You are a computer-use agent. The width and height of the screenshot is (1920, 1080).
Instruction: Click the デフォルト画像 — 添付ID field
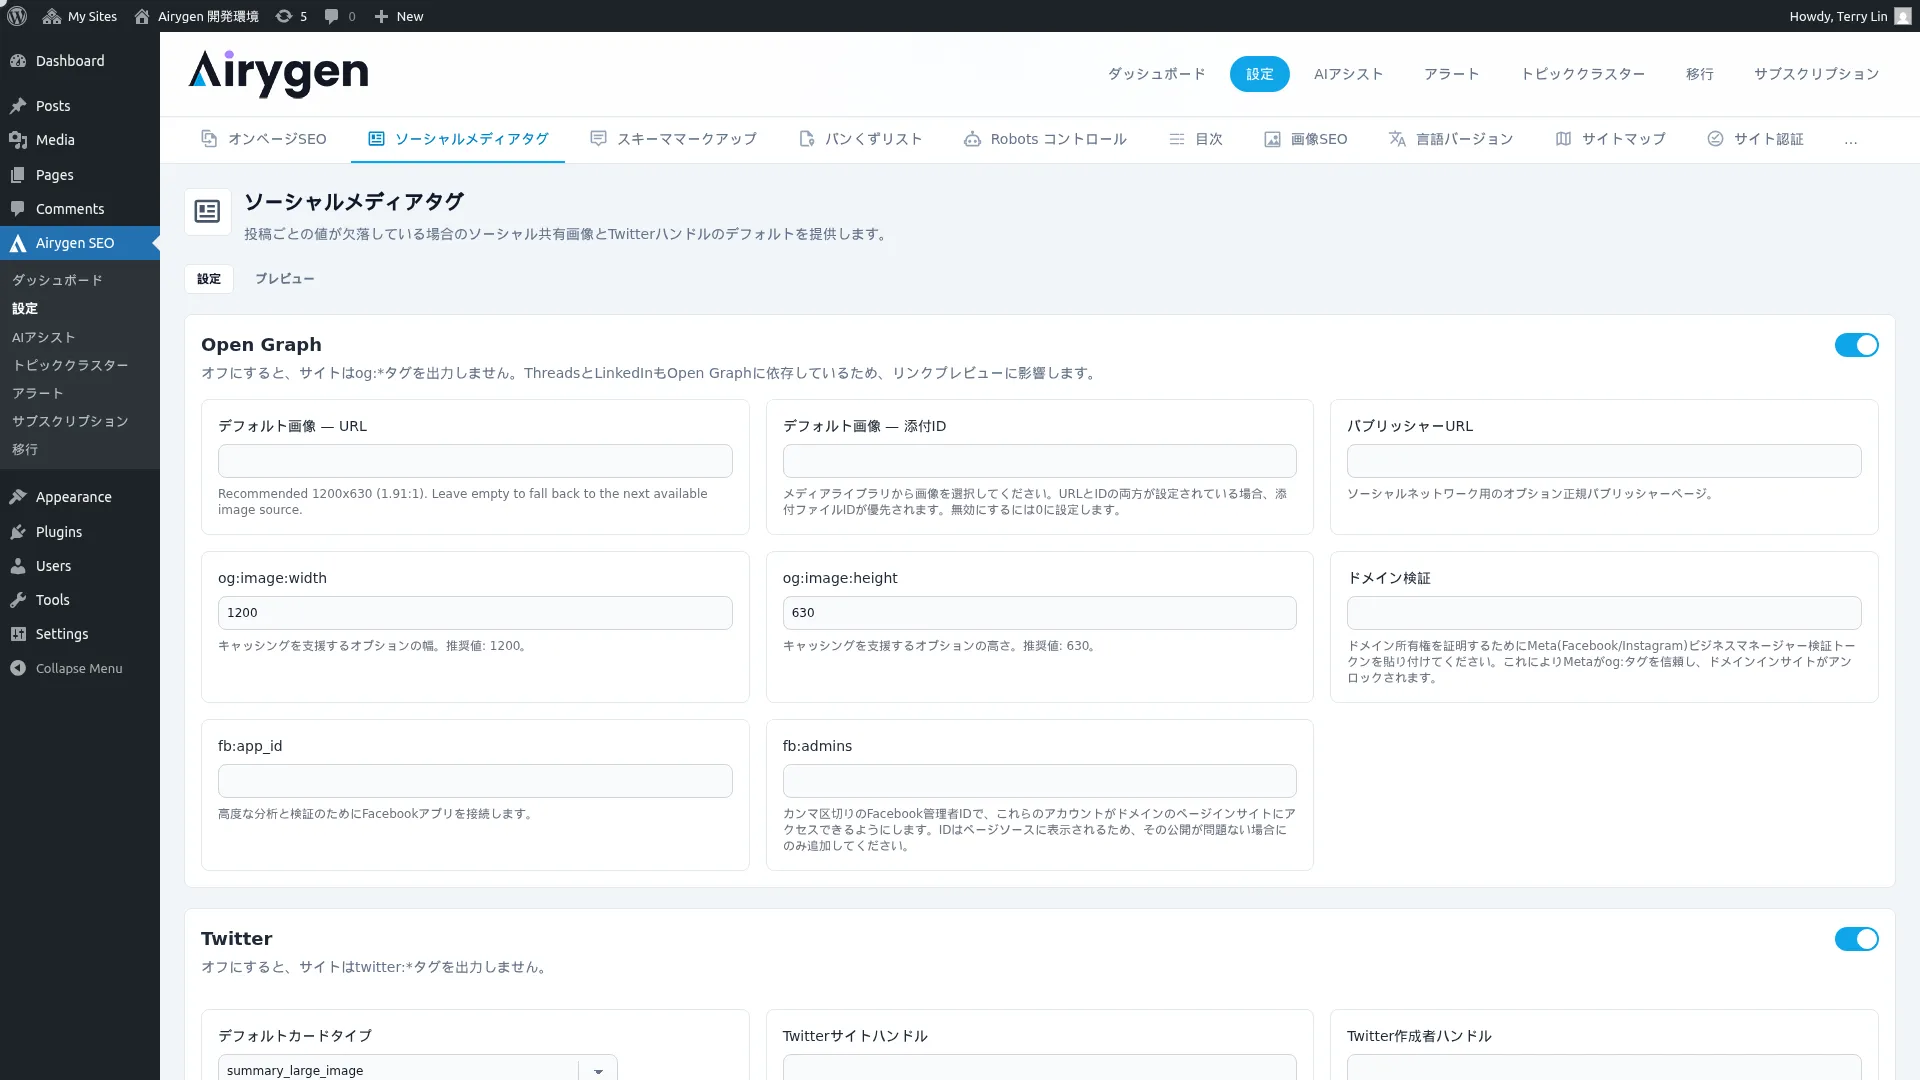point(1039,461)
